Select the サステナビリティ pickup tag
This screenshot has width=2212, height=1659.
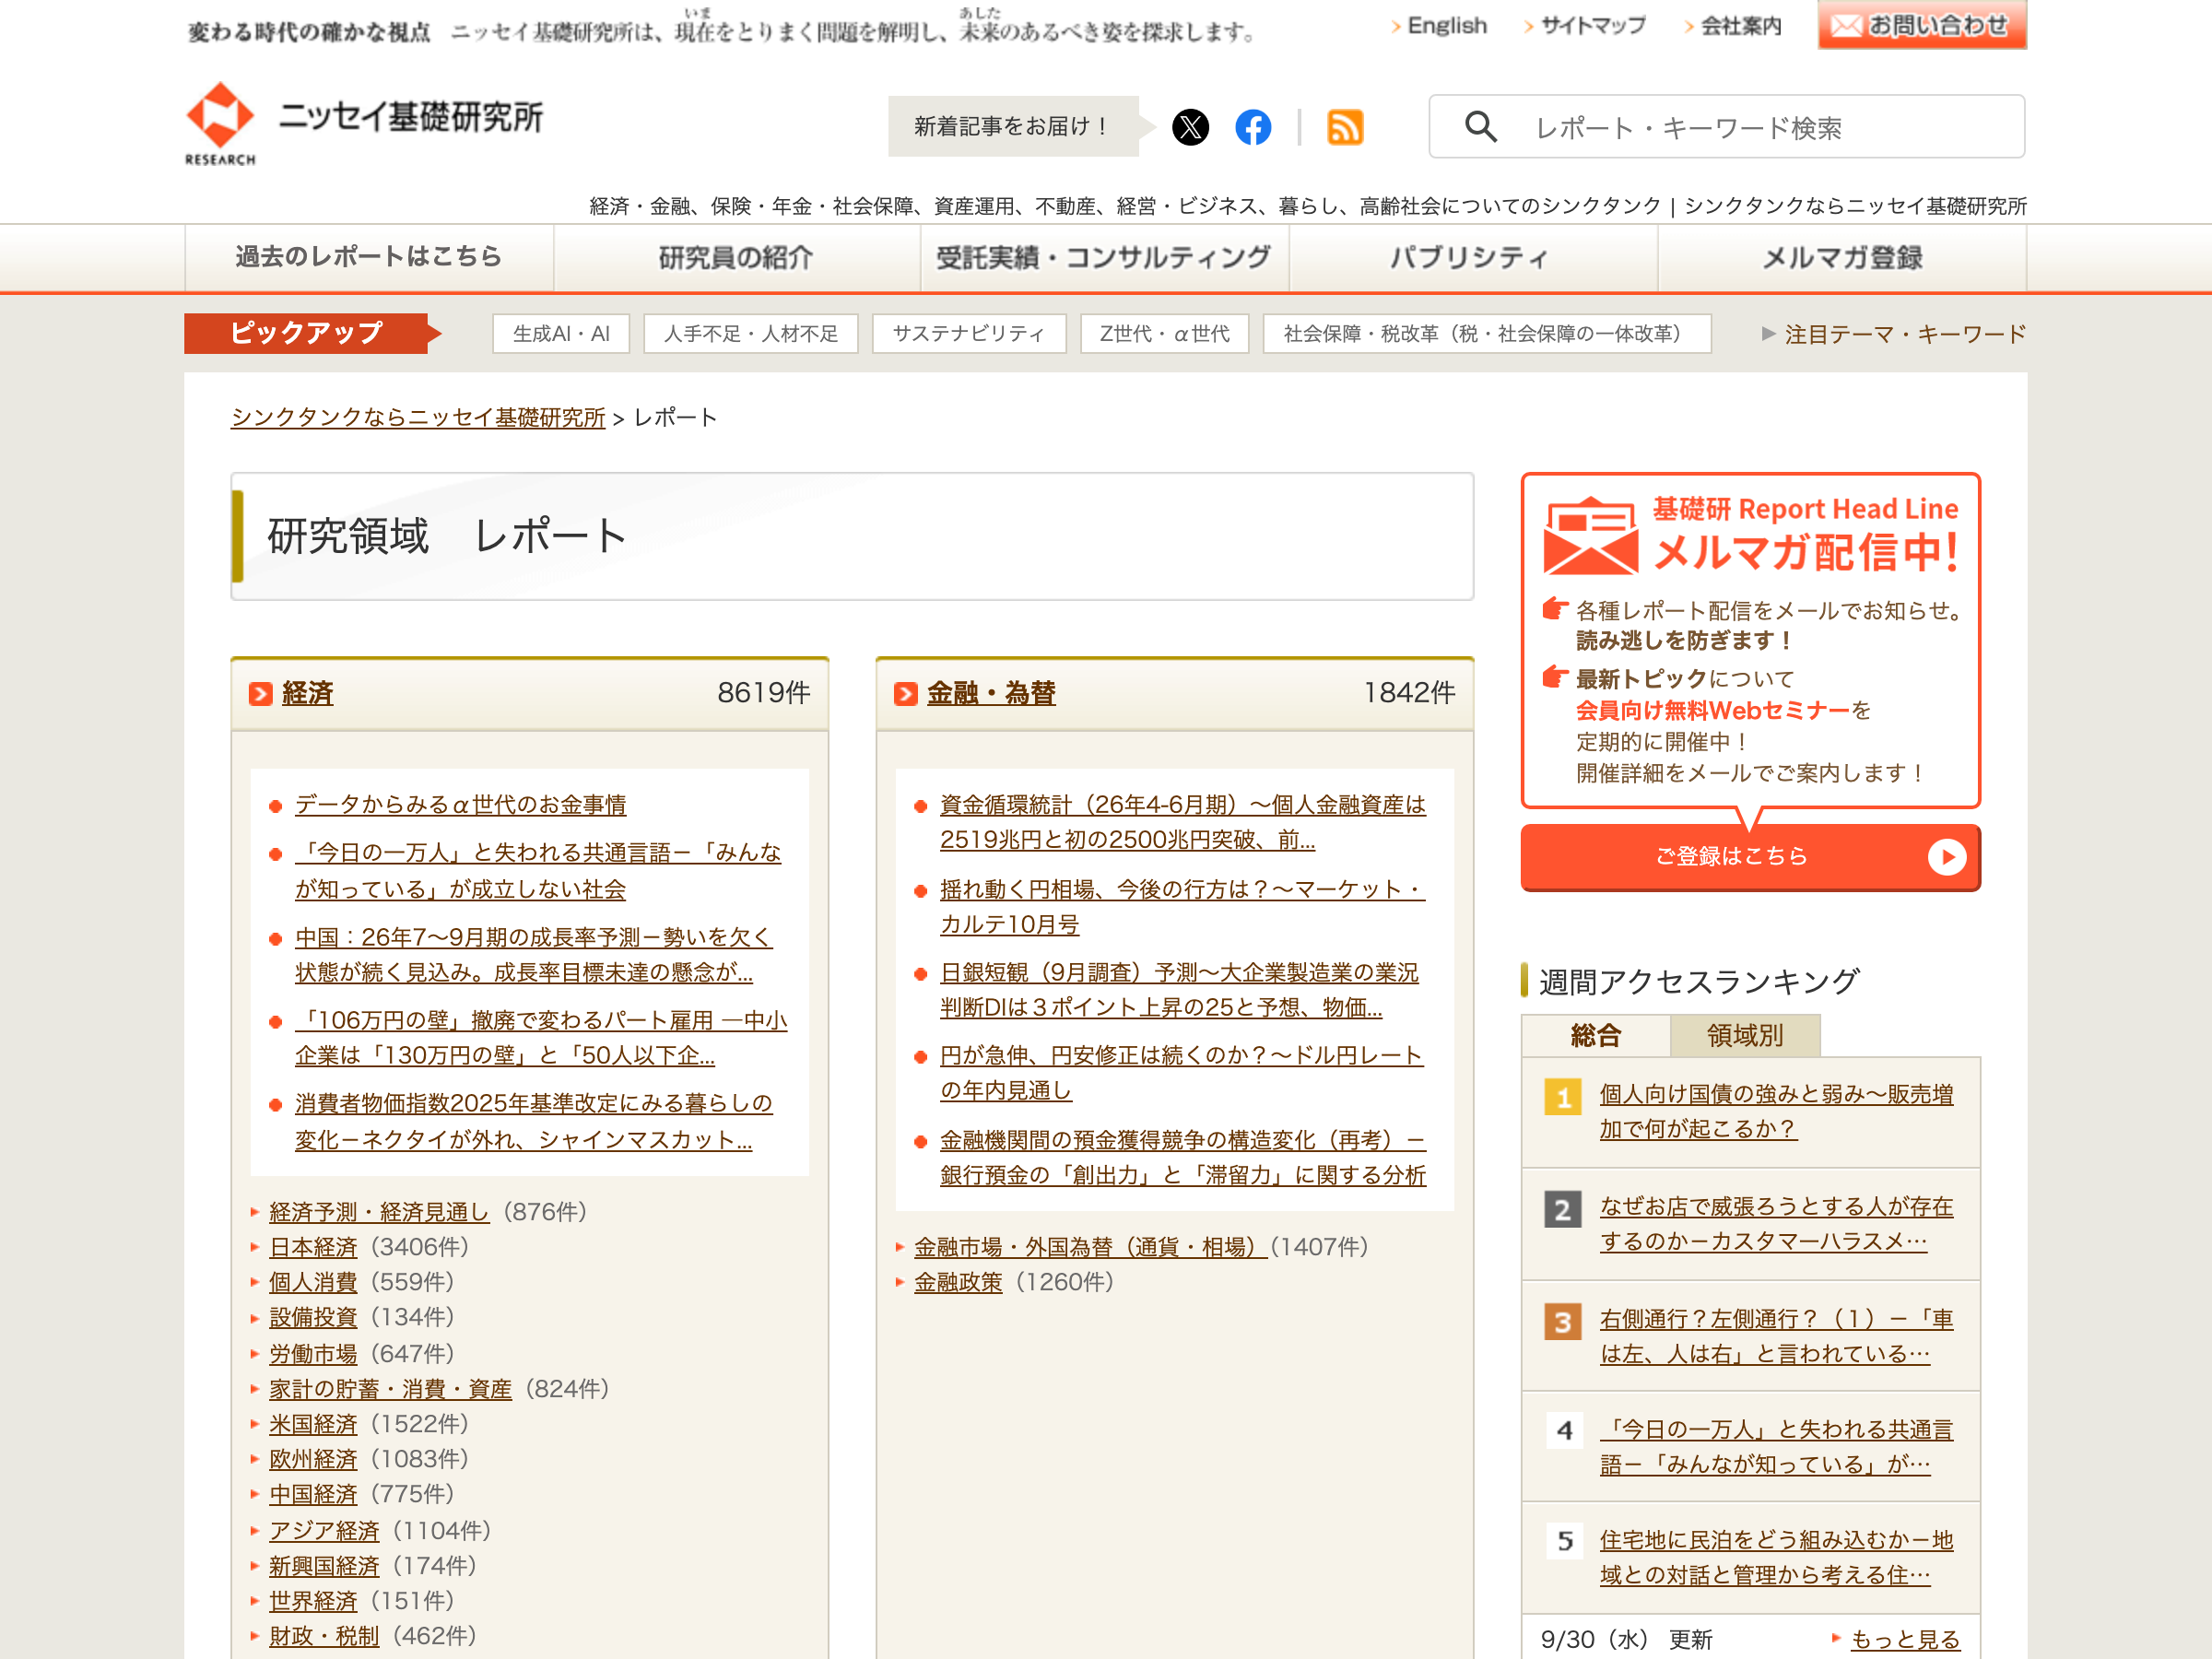point(969,334)
